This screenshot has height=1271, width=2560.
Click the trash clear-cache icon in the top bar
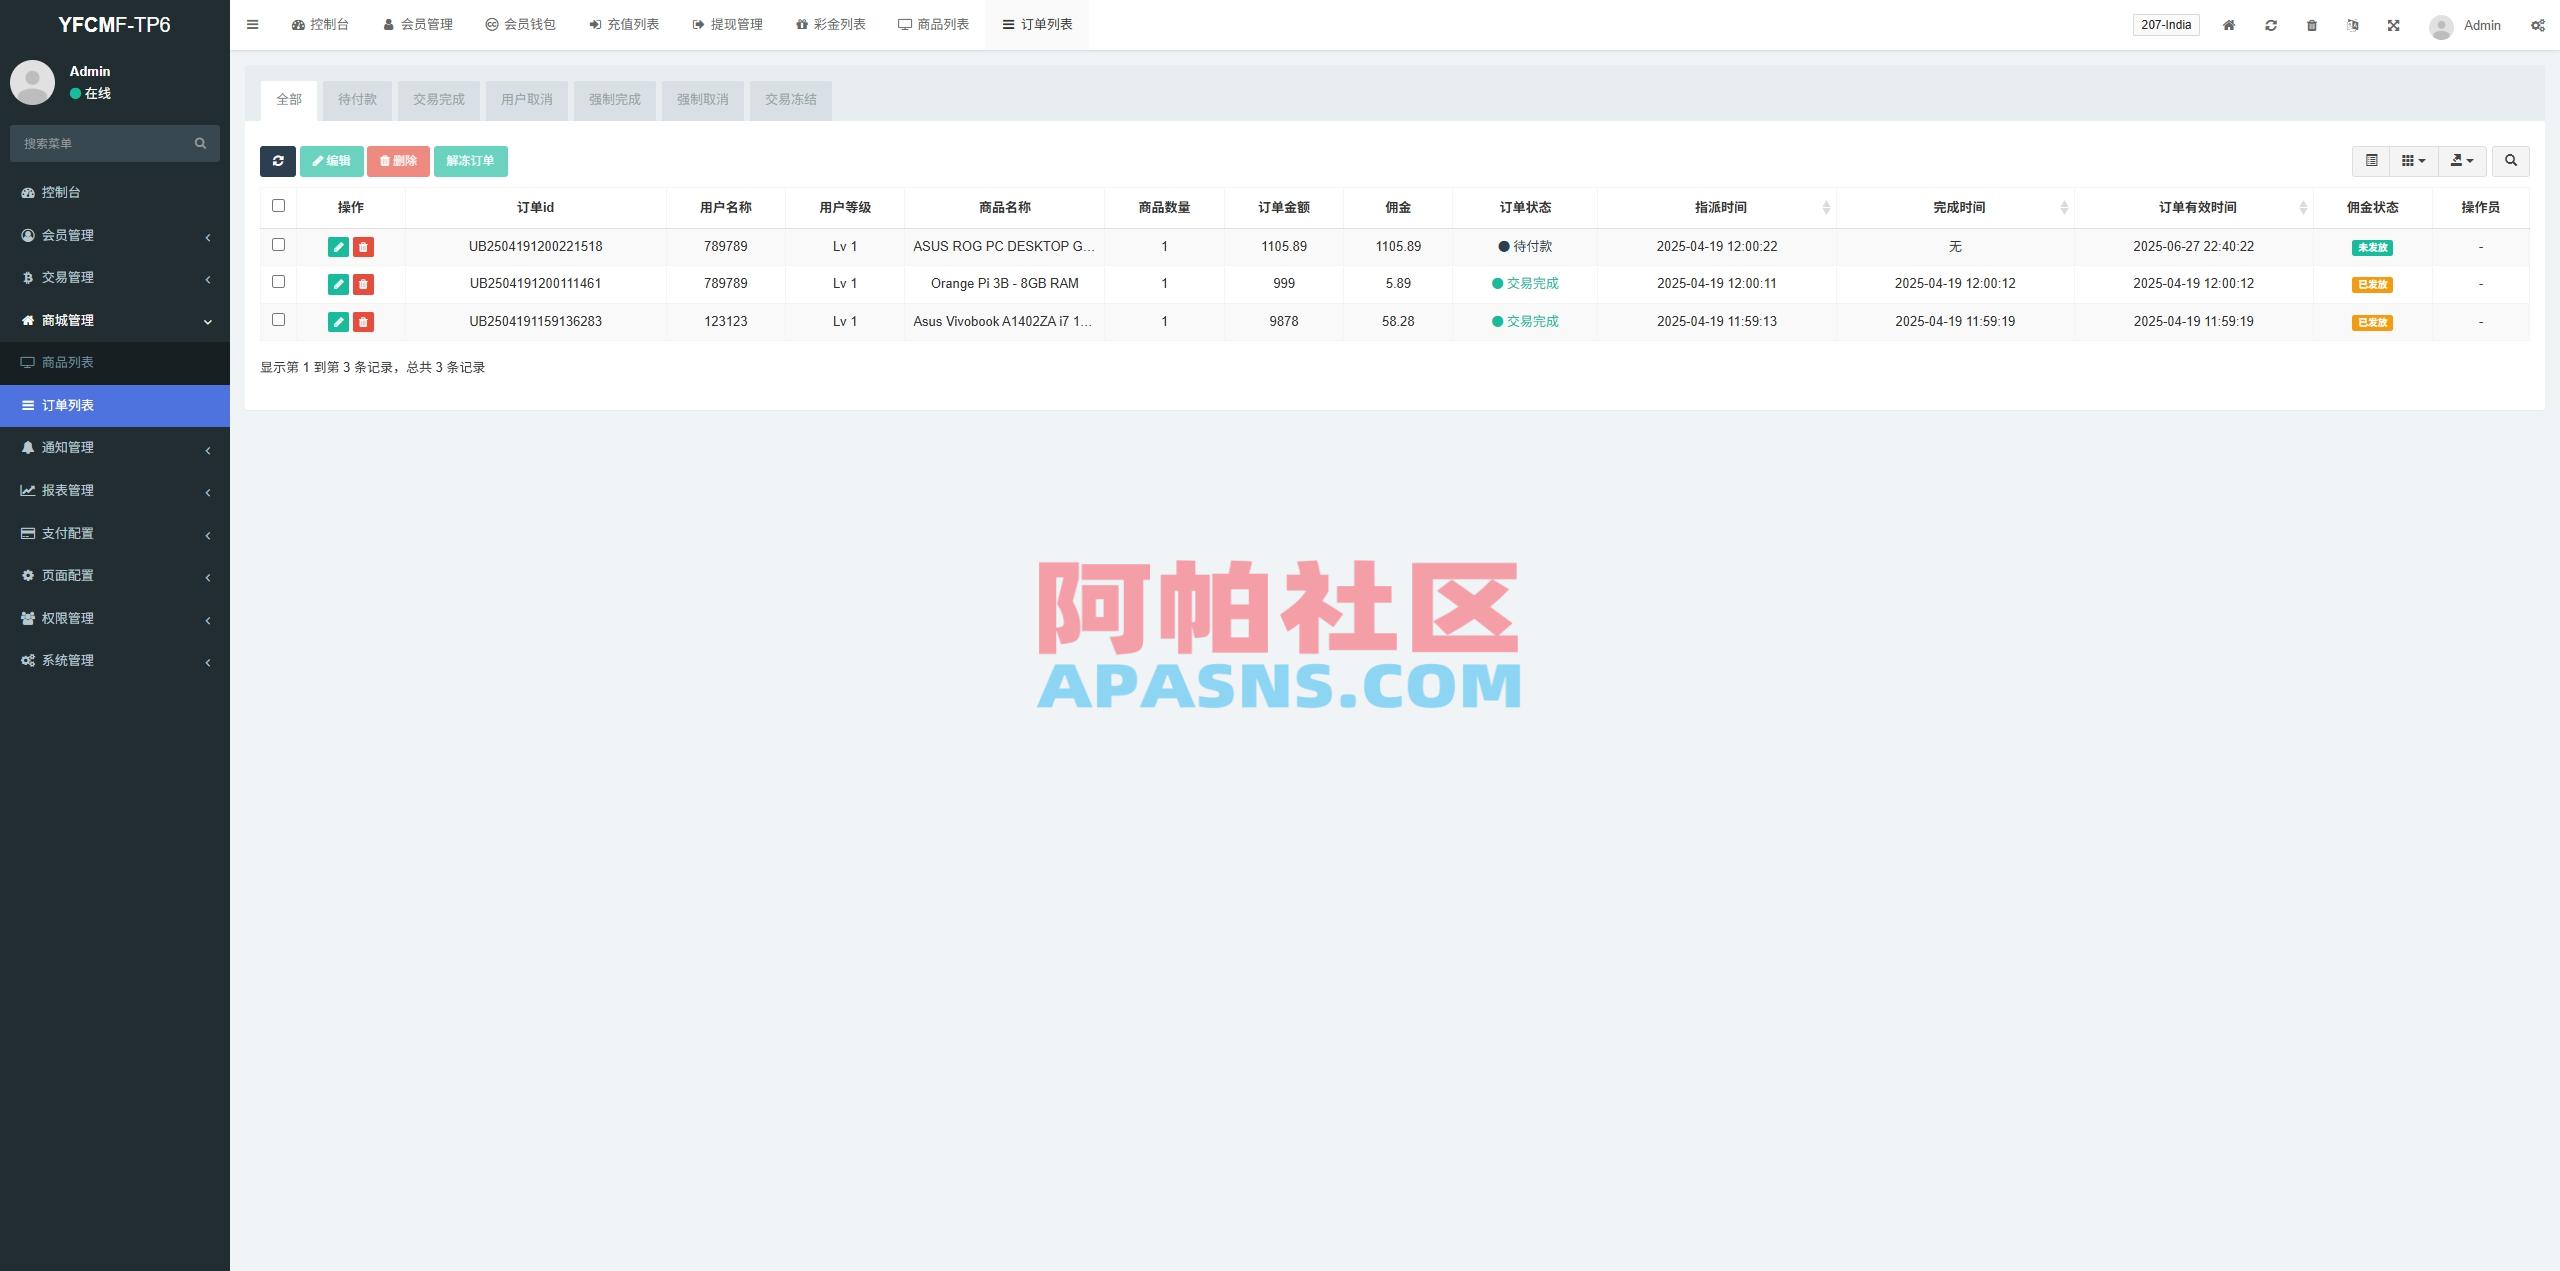tap(2311, 24)
